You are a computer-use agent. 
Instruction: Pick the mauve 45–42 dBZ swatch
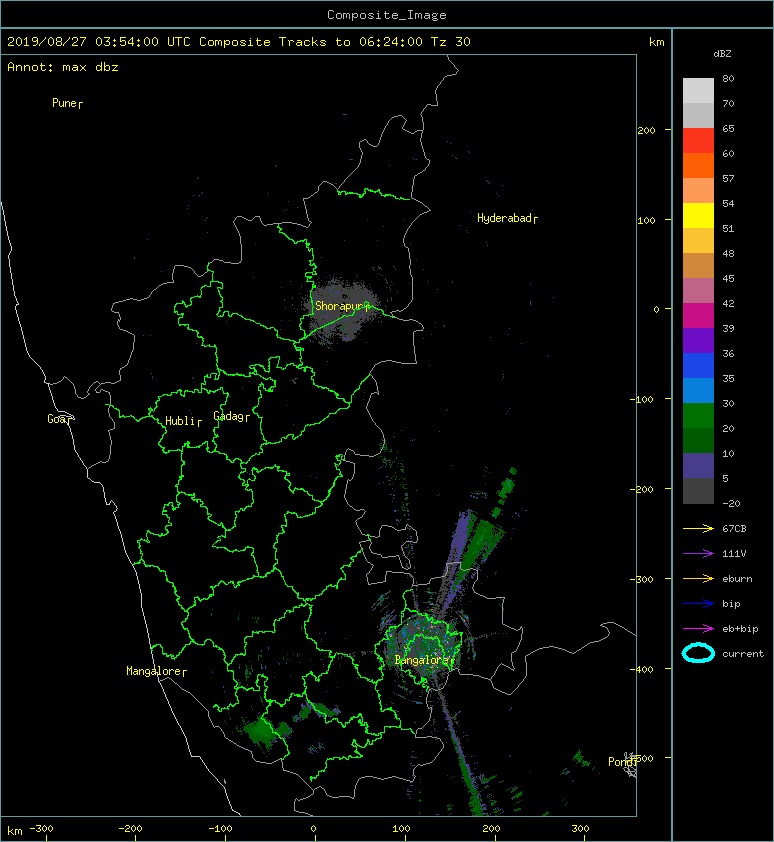[698, 291]
